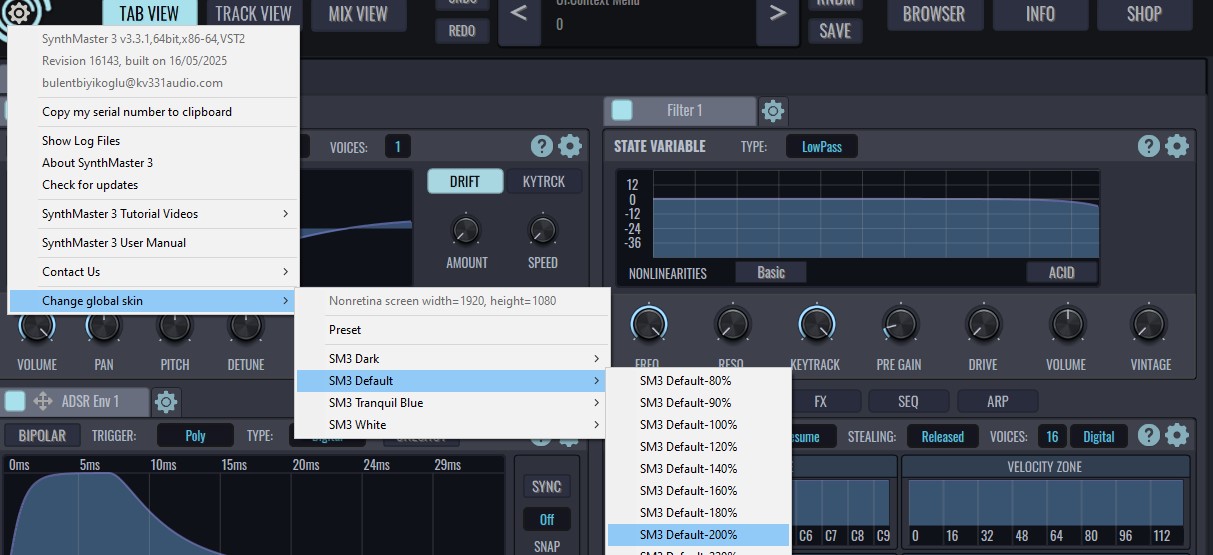Expand the Contact Us submenu

154,272
